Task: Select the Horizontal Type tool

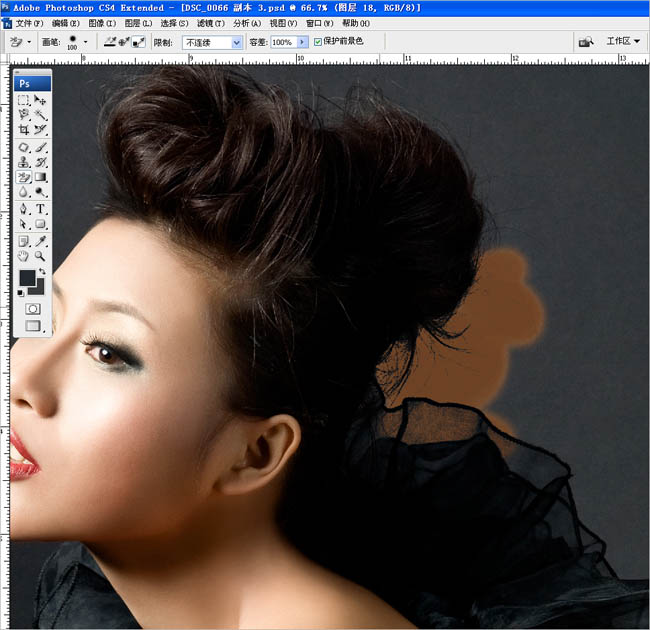Action: point(41,209)
